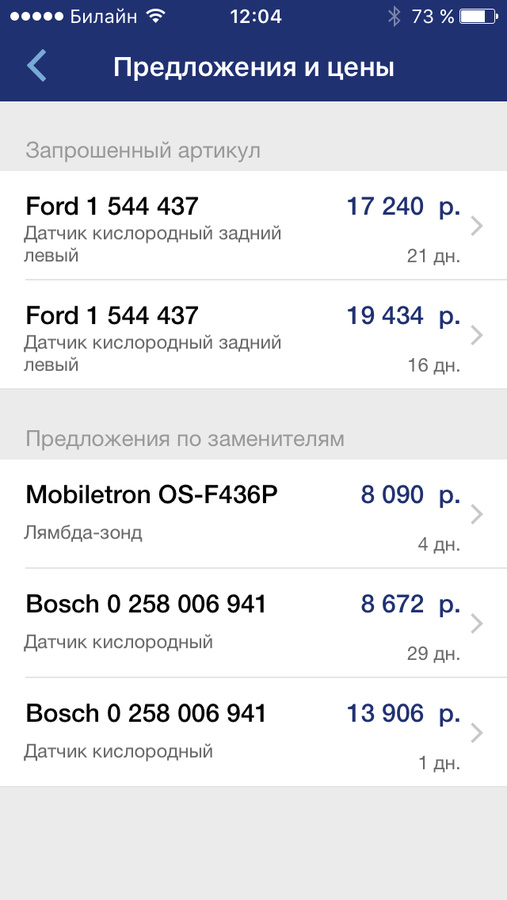Tap the Bluetooth status icon
Viewport: 507px width, 900px height.
click(394, 17)
